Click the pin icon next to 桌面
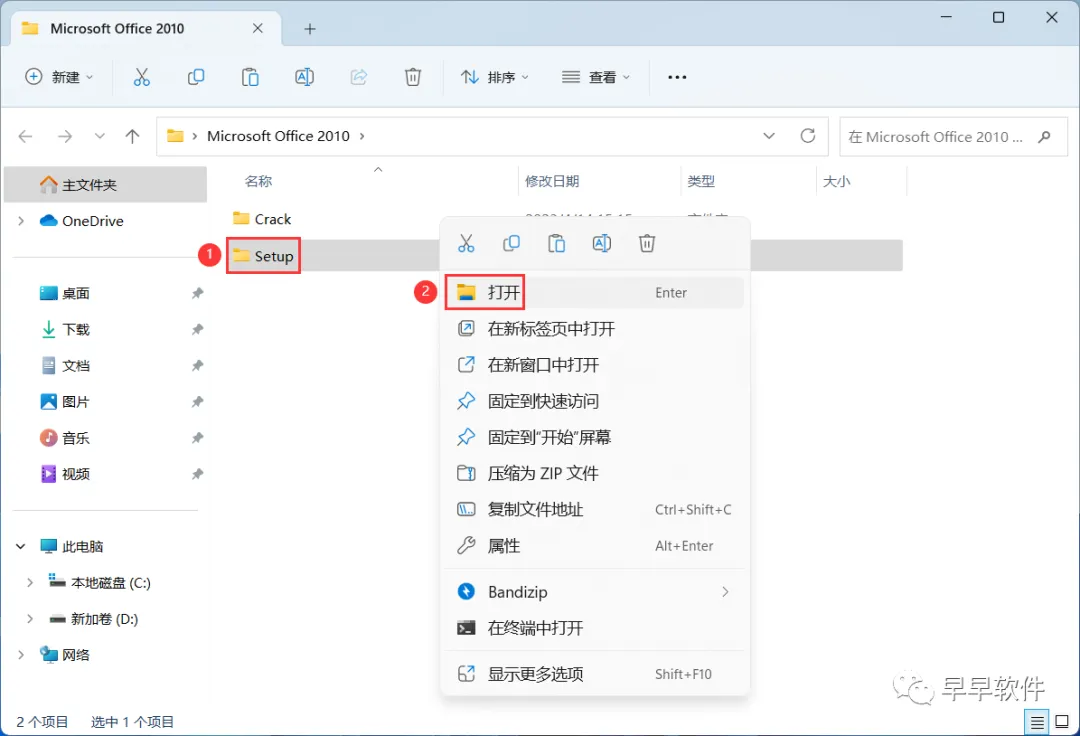The image size is (1080, 736). pos(198,293)
